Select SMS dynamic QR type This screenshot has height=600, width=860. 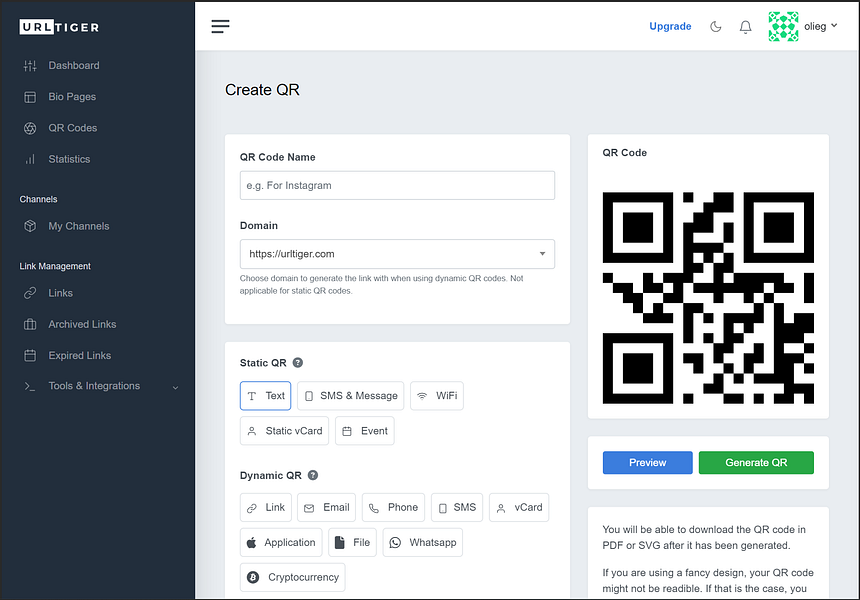pos(457,507)
